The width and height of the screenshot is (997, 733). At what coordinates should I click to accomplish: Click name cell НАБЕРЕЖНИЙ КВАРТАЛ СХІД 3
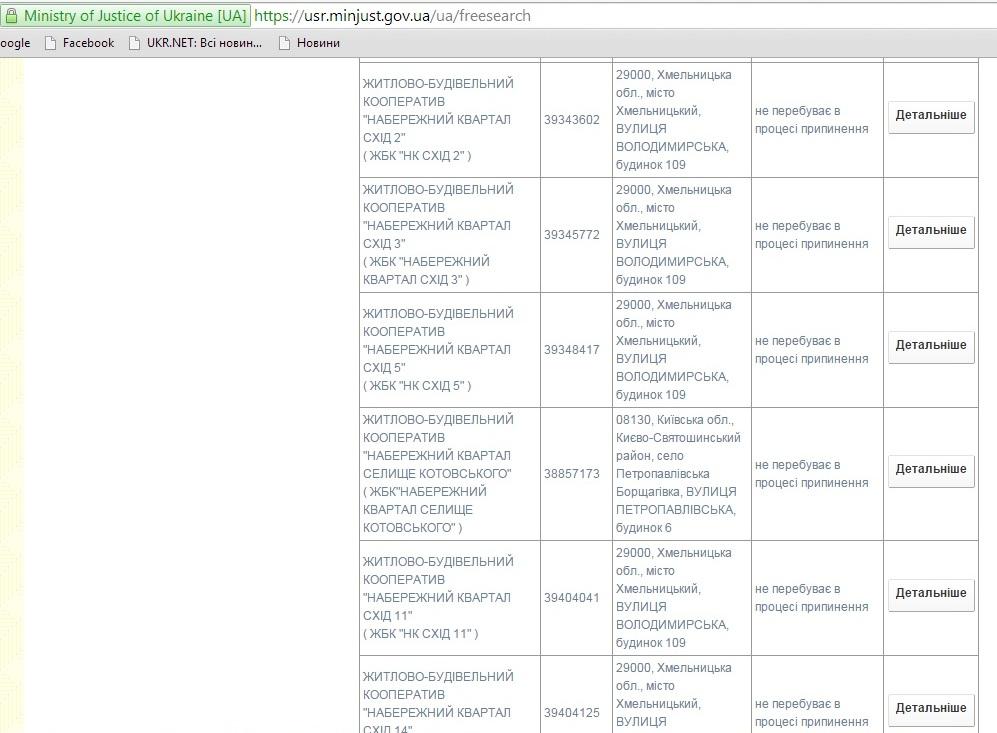pyautogui.click(x=450, y=235)
